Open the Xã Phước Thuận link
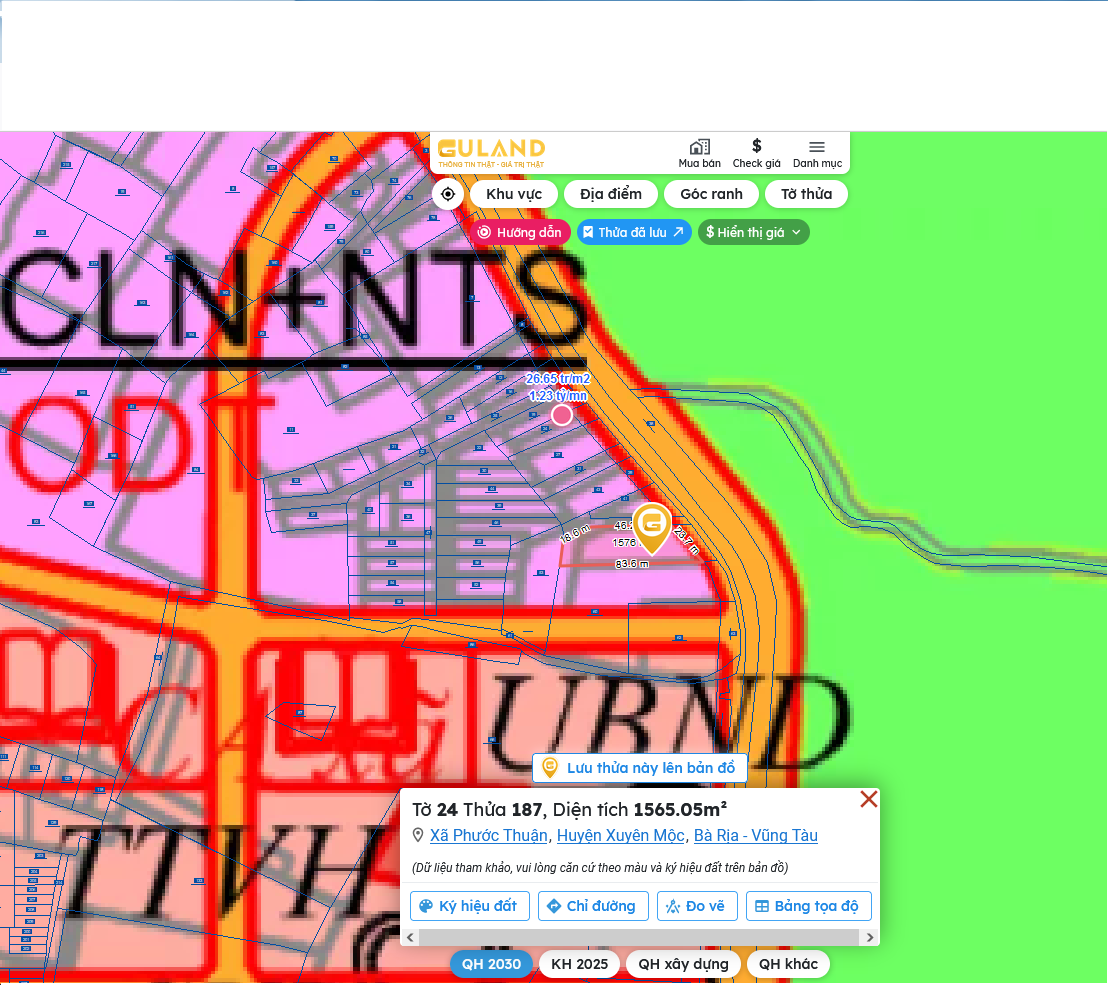The height and width of the screenshot is (985, 1108). (x=488, y=836)
